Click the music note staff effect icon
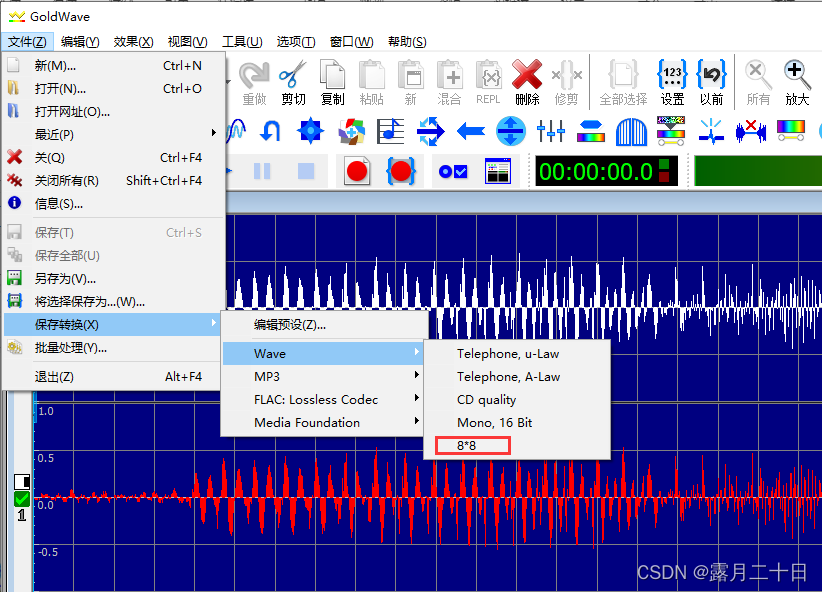 [391, 131]
